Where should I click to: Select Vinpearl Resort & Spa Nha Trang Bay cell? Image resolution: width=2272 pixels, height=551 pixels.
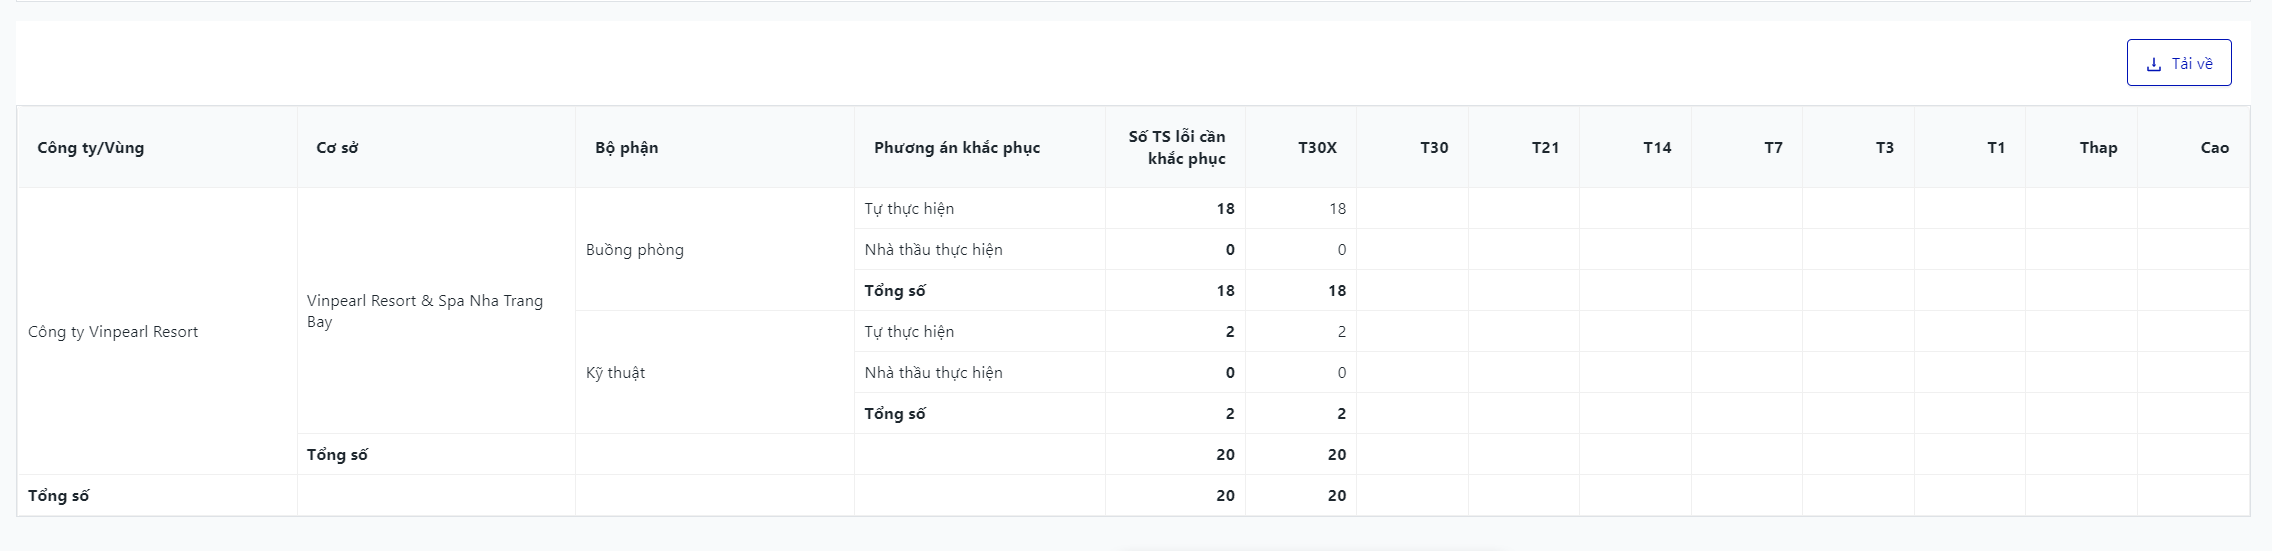click(425, 311)
